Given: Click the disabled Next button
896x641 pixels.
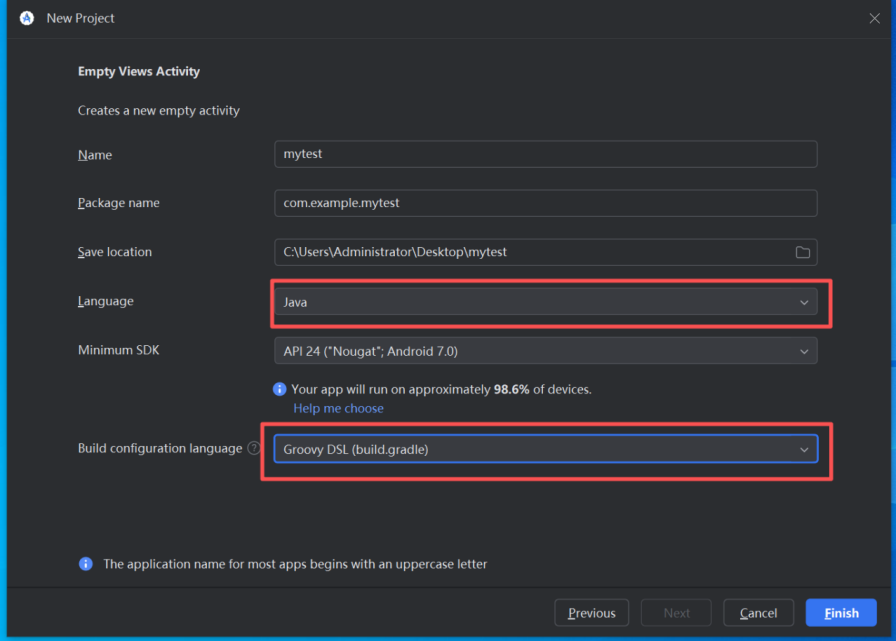Looking at the screenshot, I should pyautogui.click(x=676, y=613).
